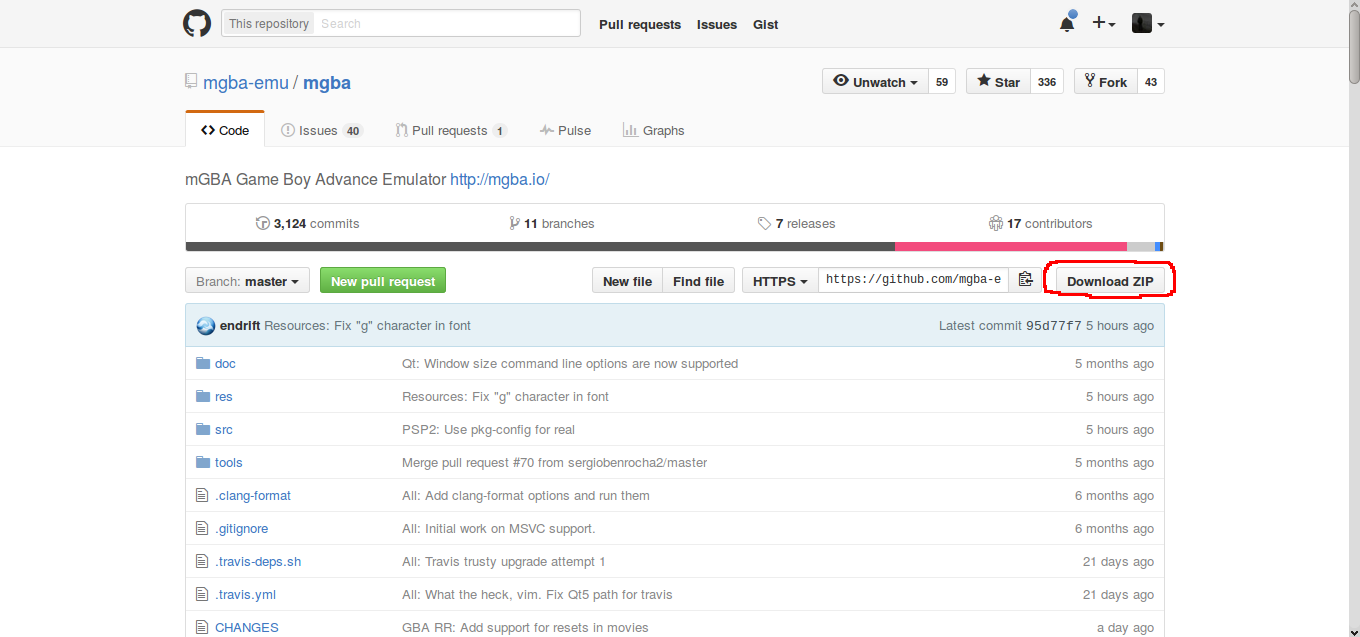Click the contributors people icon

pos(996,223)
